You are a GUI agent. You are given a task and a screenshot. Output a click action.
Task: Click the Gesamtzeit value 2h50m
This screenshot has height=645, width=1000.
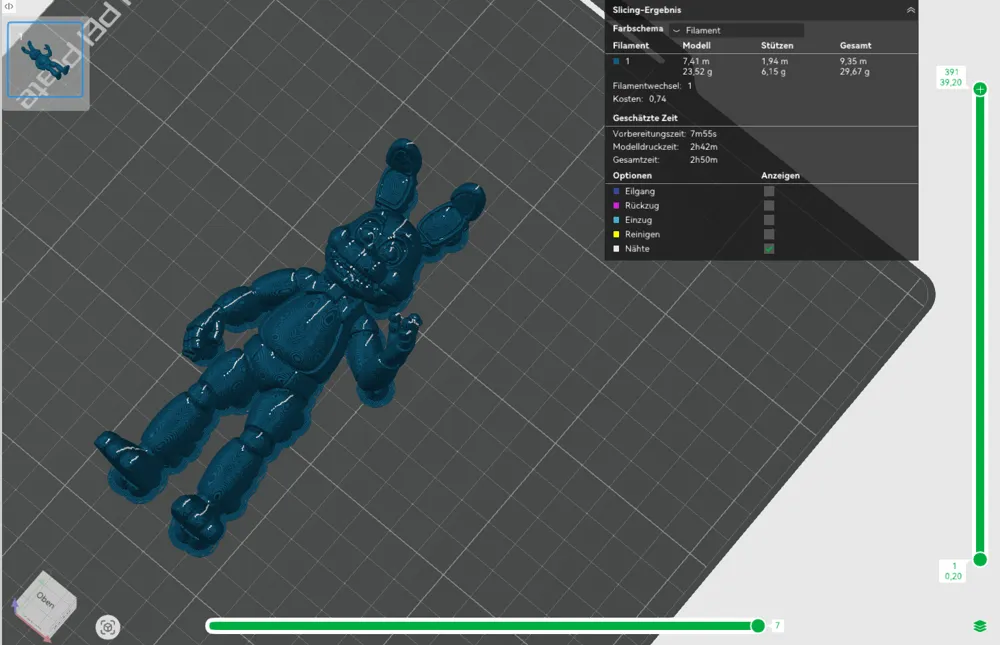pyautogui.click(x=703, y=160)
